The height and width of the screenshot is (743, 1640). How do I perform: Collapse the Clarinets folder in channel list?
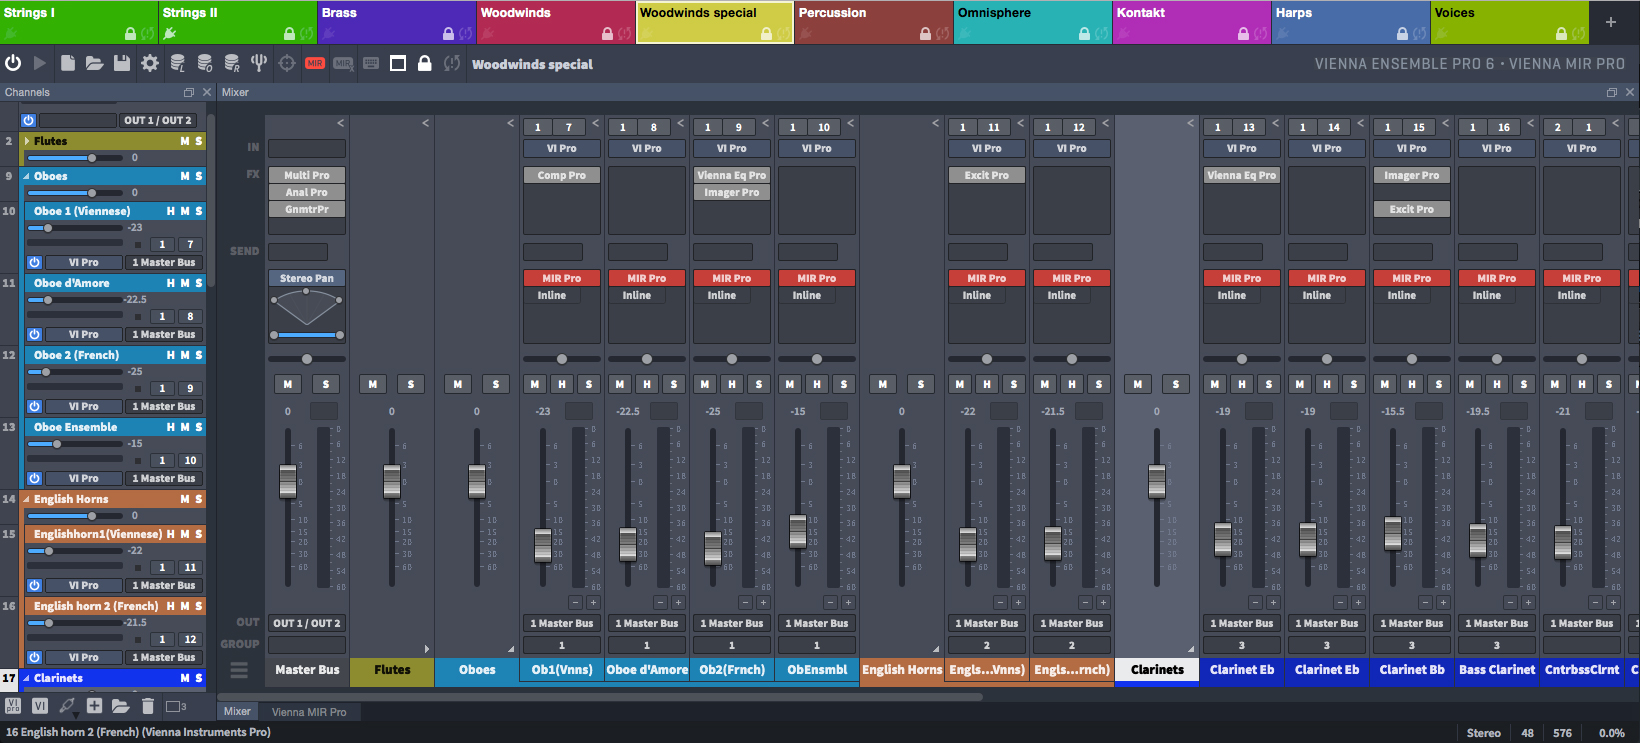pos(26,678)
